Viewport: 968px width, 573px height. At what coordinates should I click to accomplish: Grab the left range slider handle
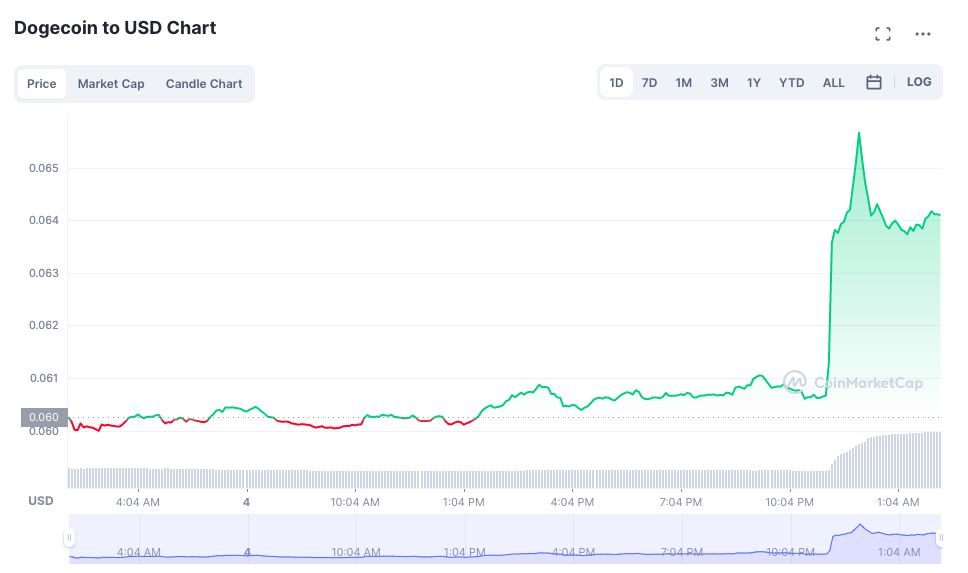click(70, 538)
